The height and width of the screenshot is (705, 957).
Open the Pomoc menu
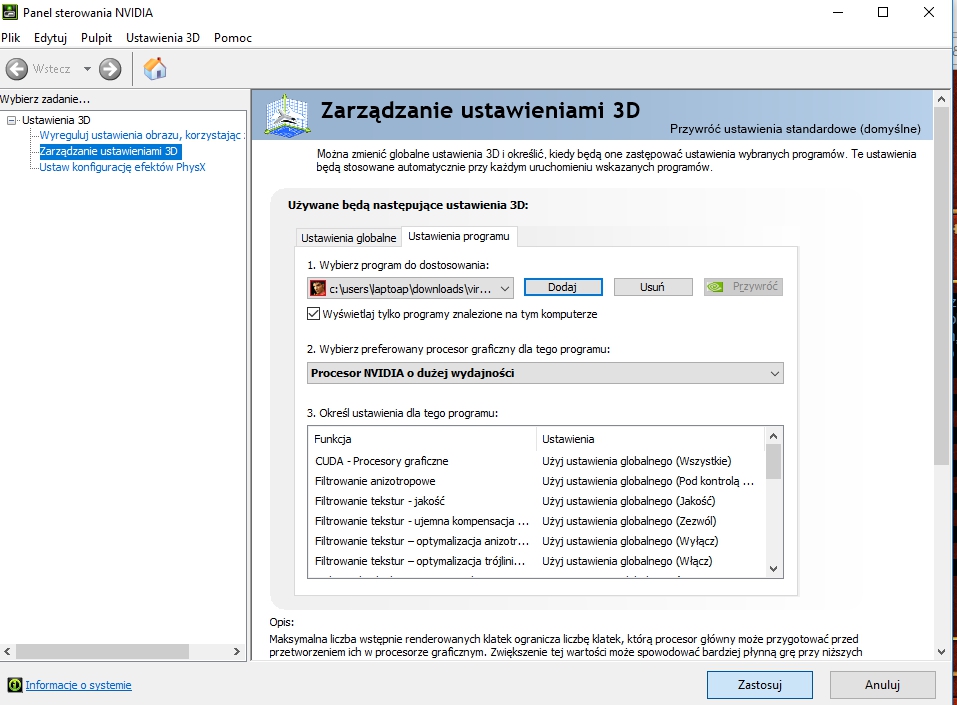point(233,38)
